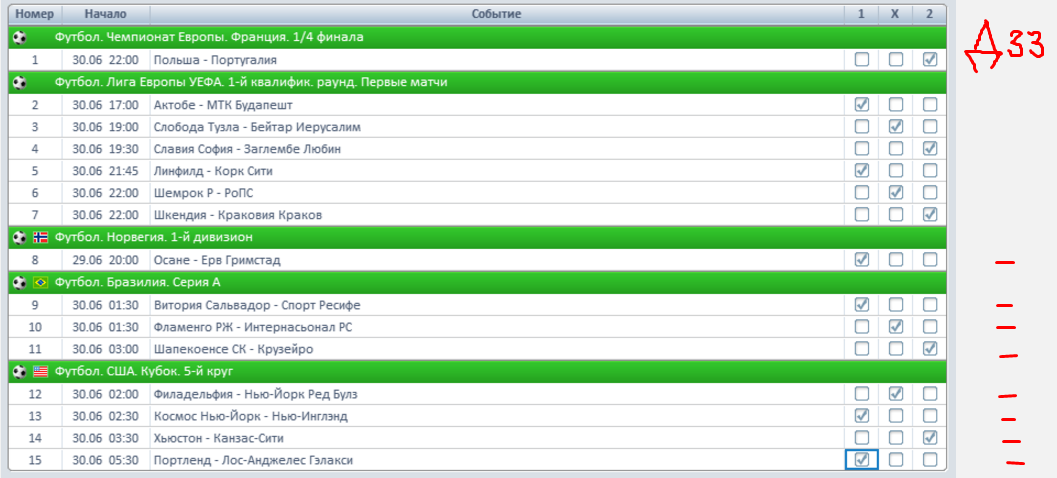Click the soccer ball icon for Лига Европы УЕФА group
This screenshot has width=1057, height=478.
tap(20, 82)
